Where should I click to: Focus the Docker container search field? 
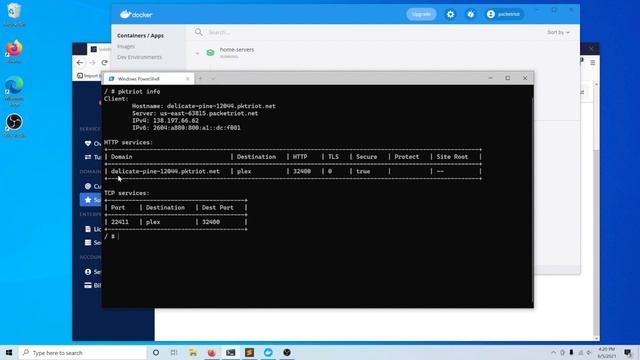click(x=367, y=32)
